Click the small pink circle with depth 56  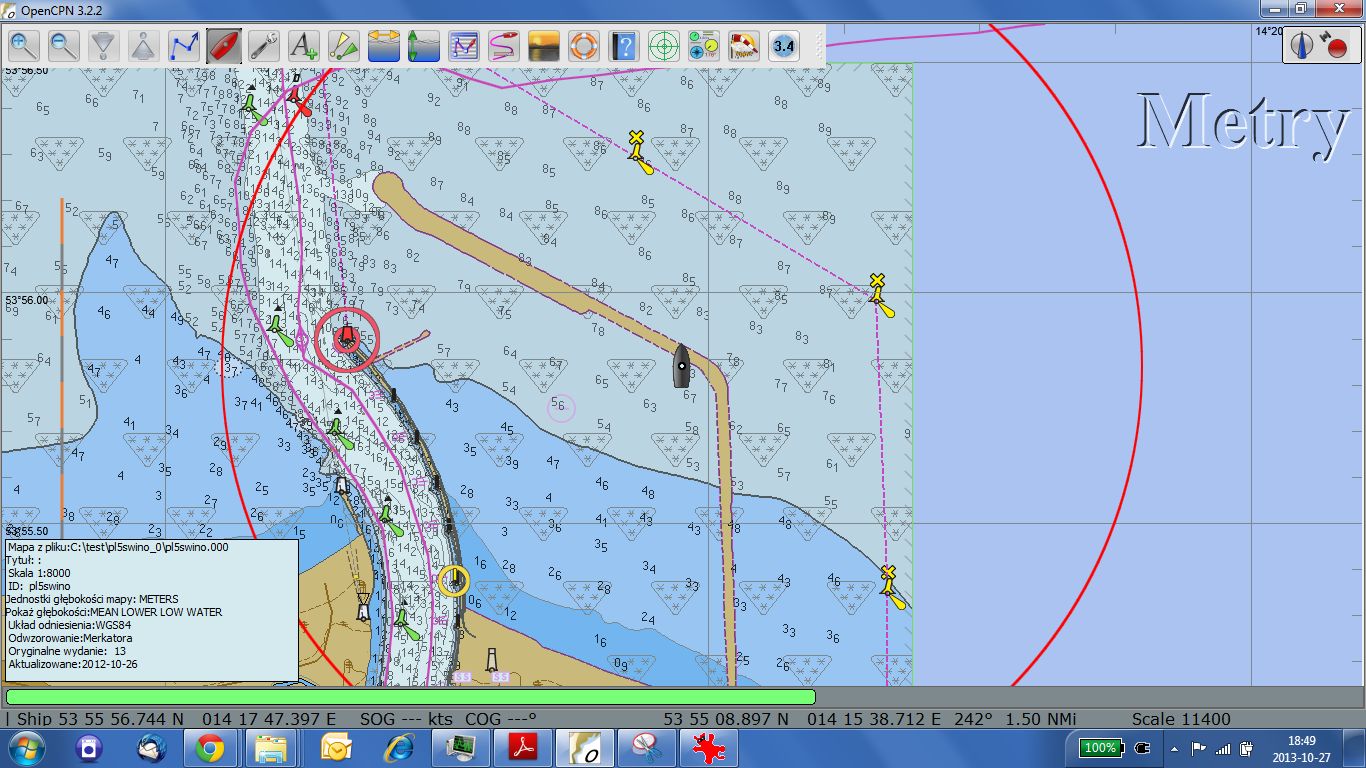point(561,406)
